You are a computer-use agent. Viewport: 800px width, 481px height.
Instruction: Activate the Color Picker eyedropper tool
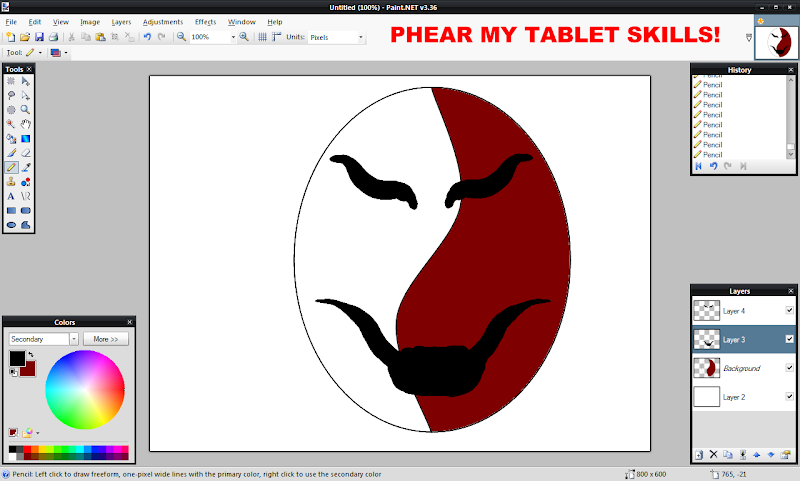click(25, 167)
